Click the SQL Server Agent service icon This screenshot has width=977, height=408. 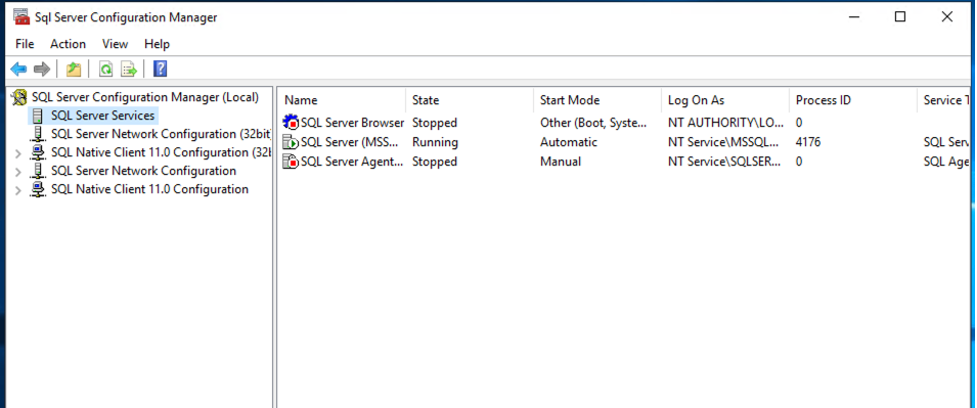pos(290,161)
